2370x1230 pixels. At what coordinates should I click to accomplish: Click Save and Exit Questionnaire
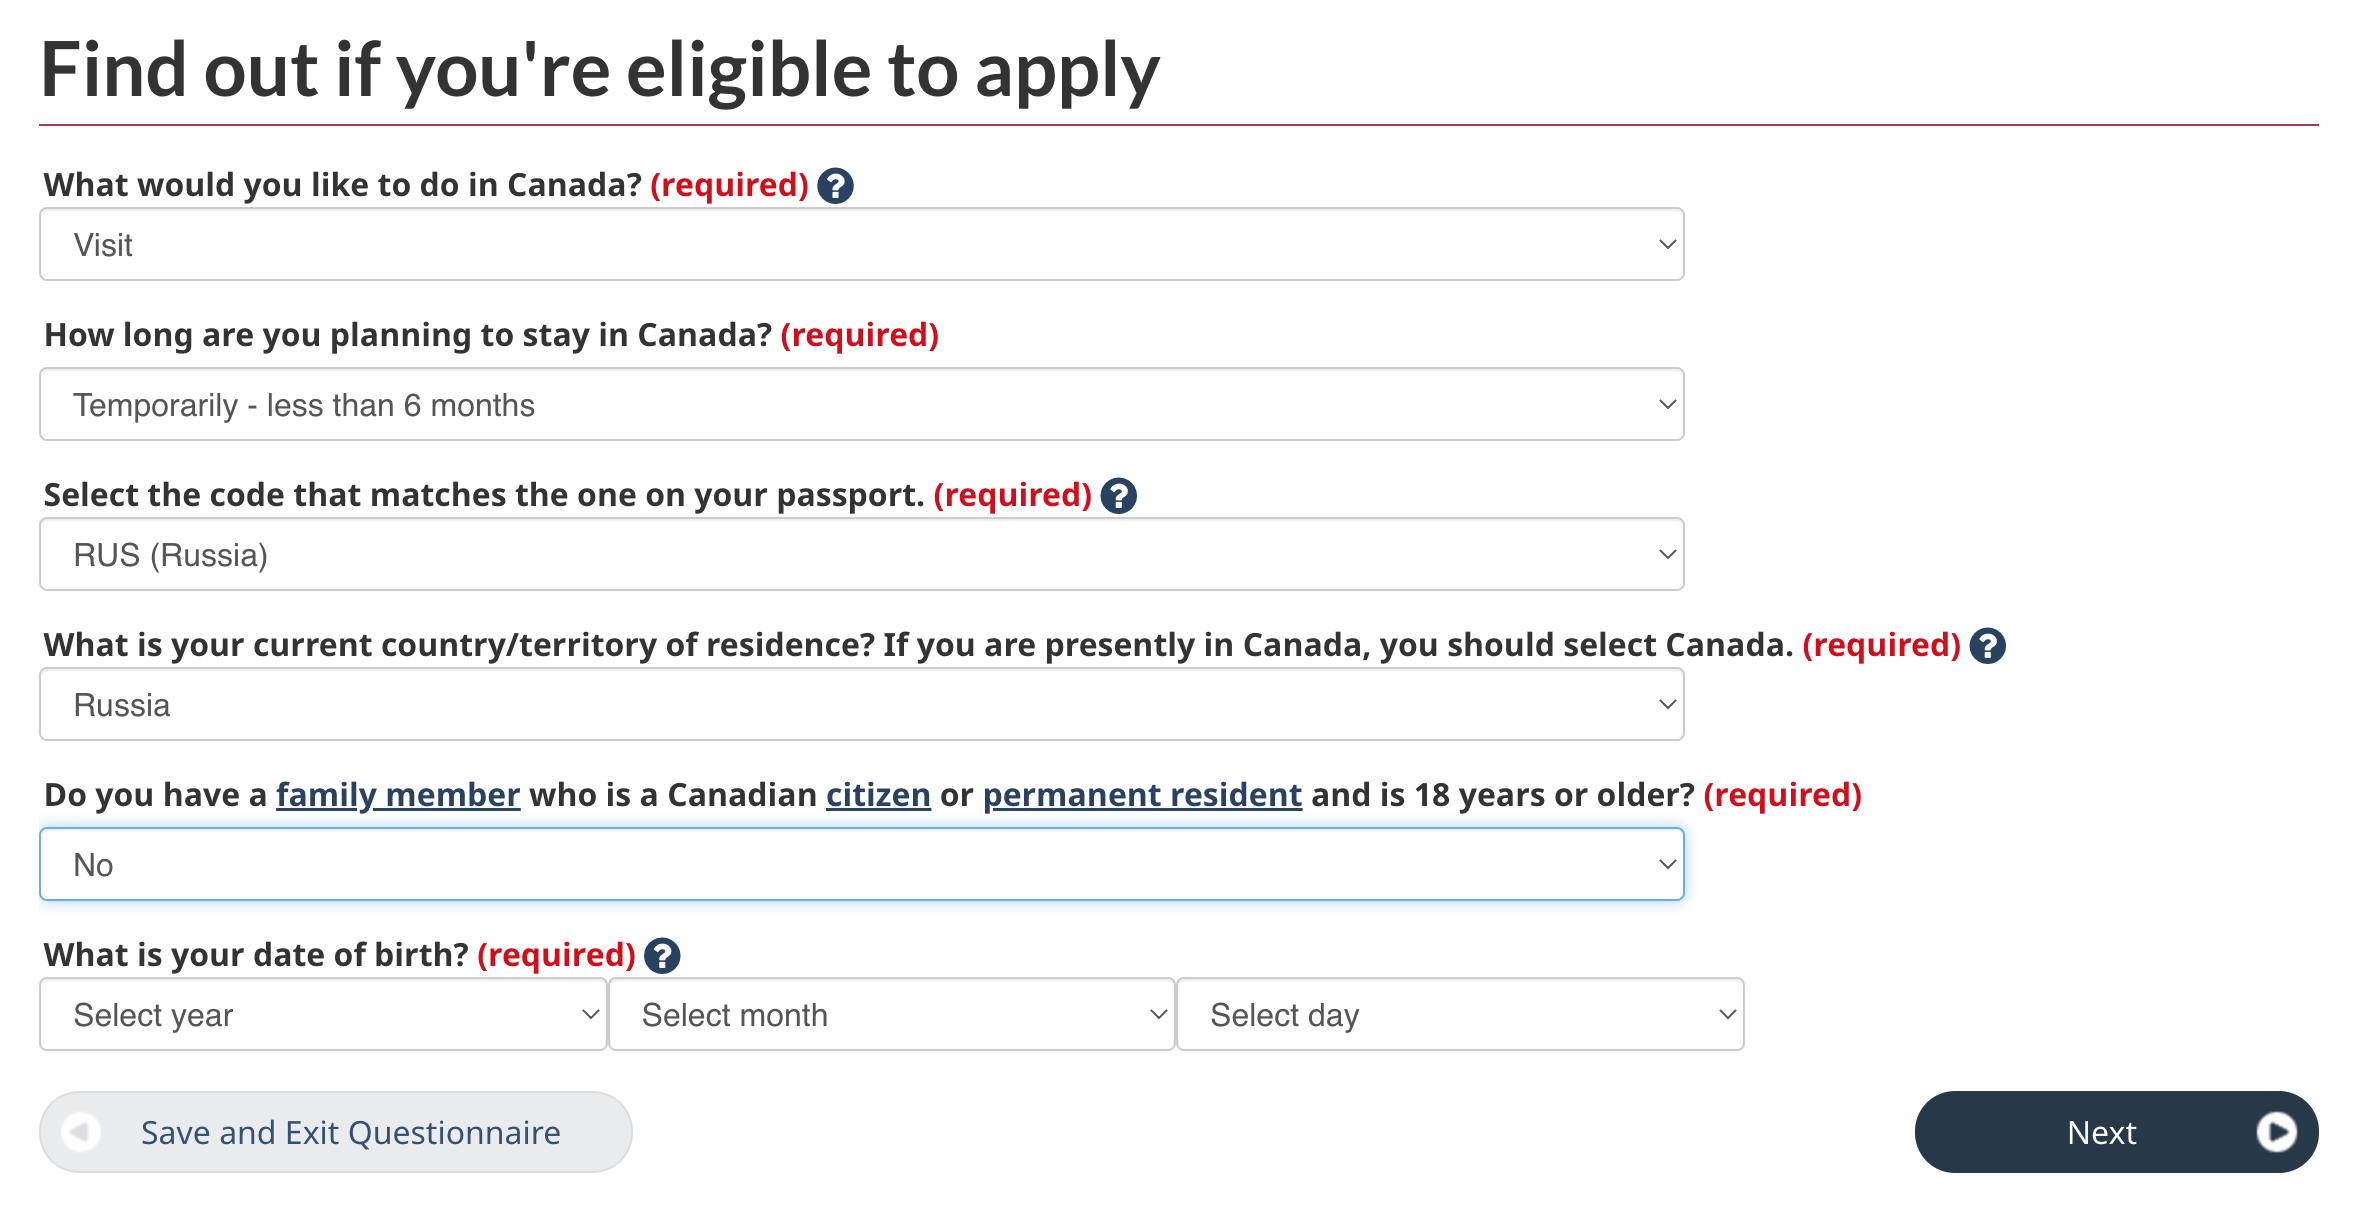click(336, 1132)
